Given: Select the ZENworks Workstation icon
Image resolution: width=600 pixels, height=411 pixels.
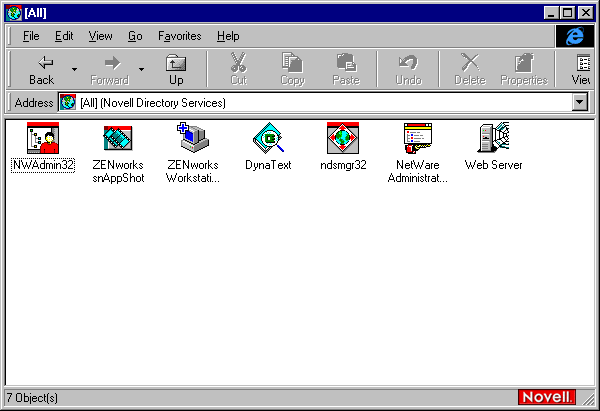Looking at the screenshot, I should click(x=193, y=138).
